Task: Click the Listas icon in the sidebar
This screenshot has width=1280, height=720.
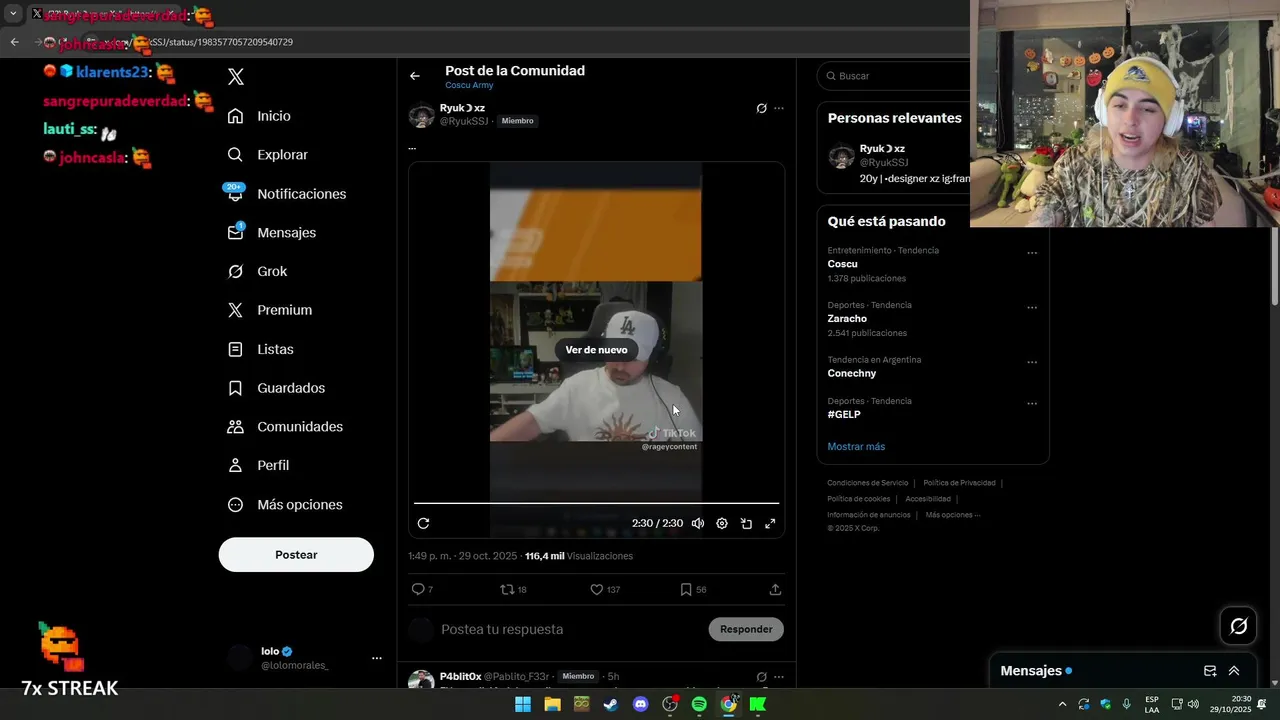Action: [x=235, y=349]
